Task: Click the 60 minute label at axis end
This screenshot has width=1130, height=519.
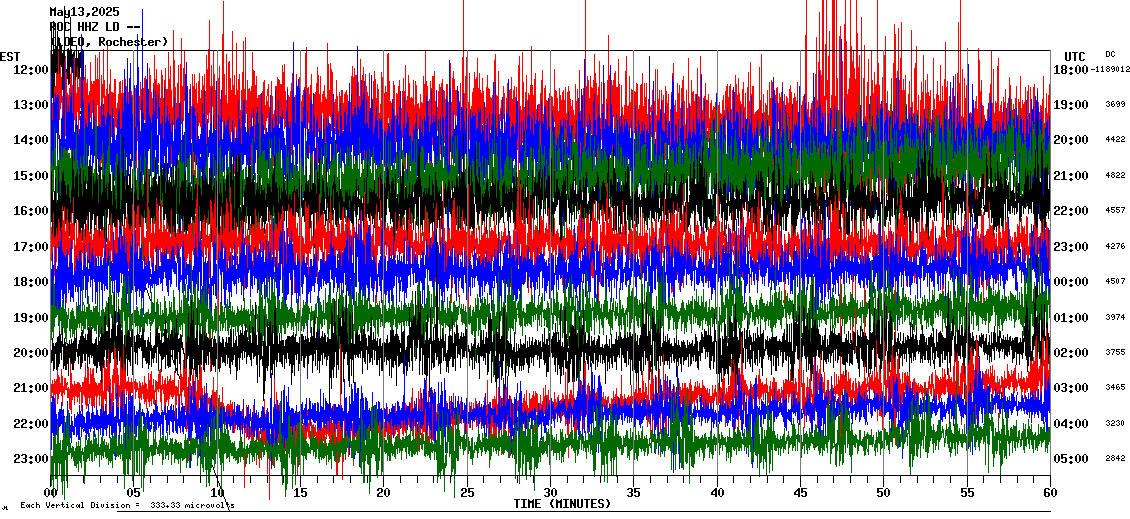Action: [1049, 492]
